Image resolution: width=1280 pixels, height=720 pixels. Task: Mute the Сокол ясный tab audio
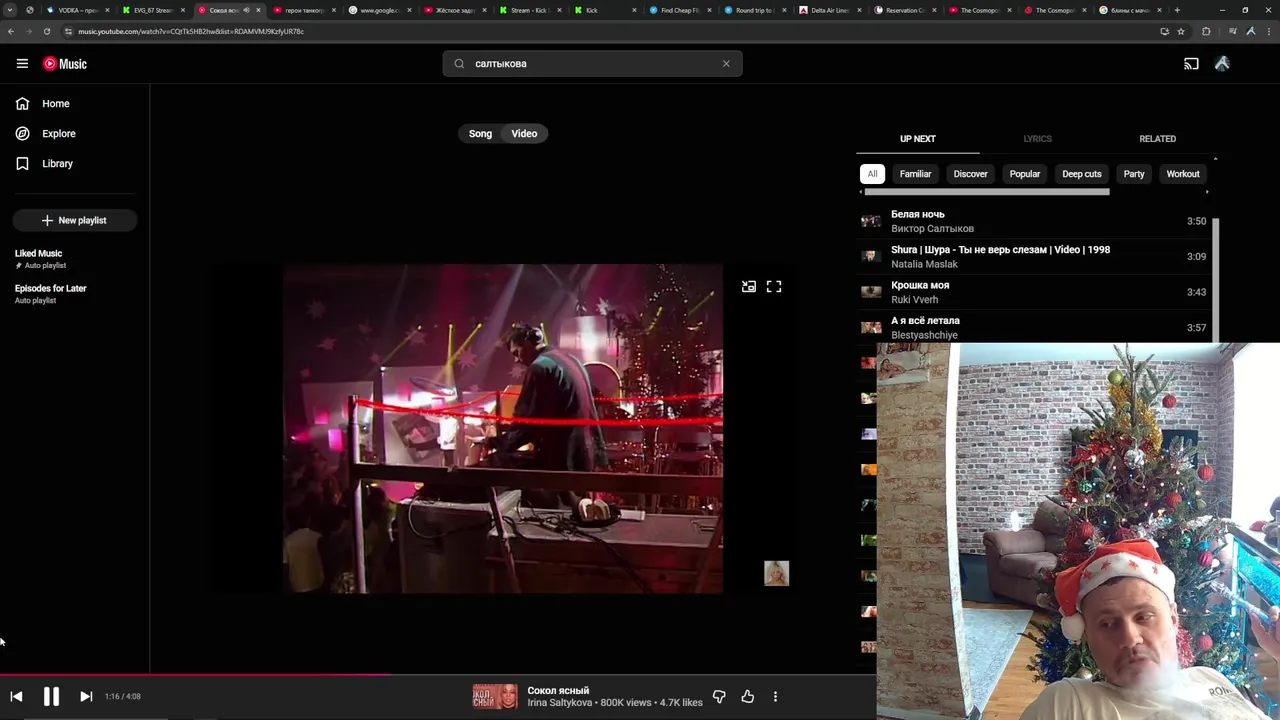point(246,10)
